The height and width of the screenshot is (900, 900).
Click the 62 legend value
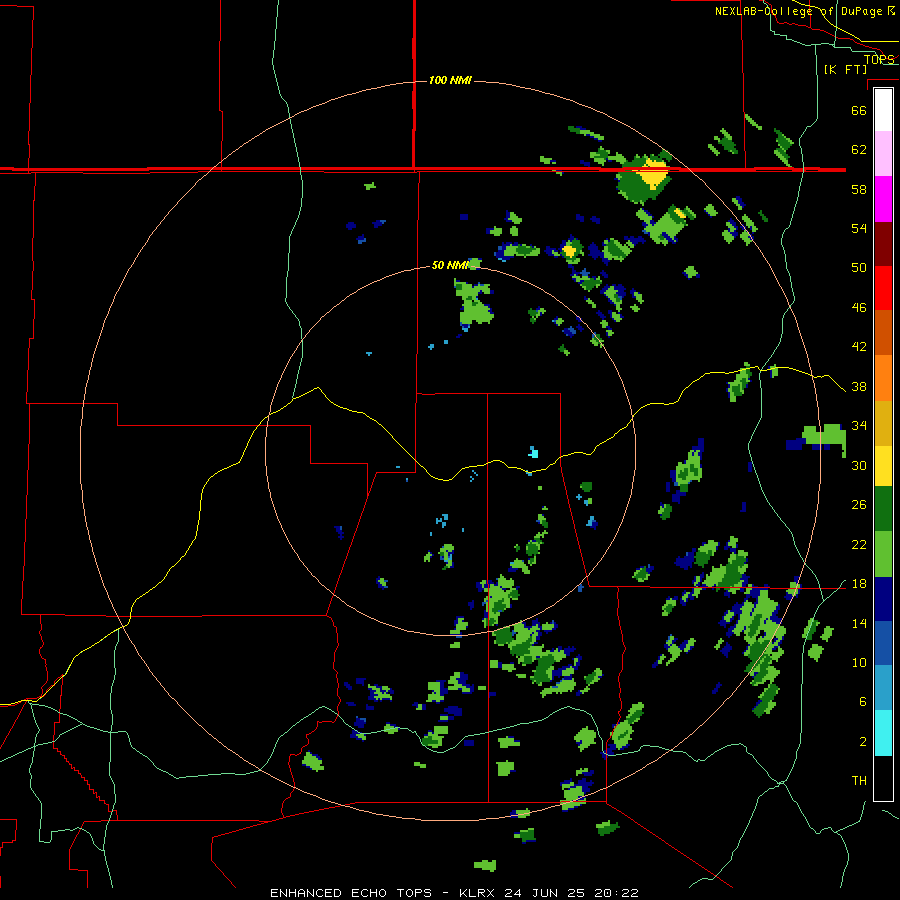[x=859, y=150]
